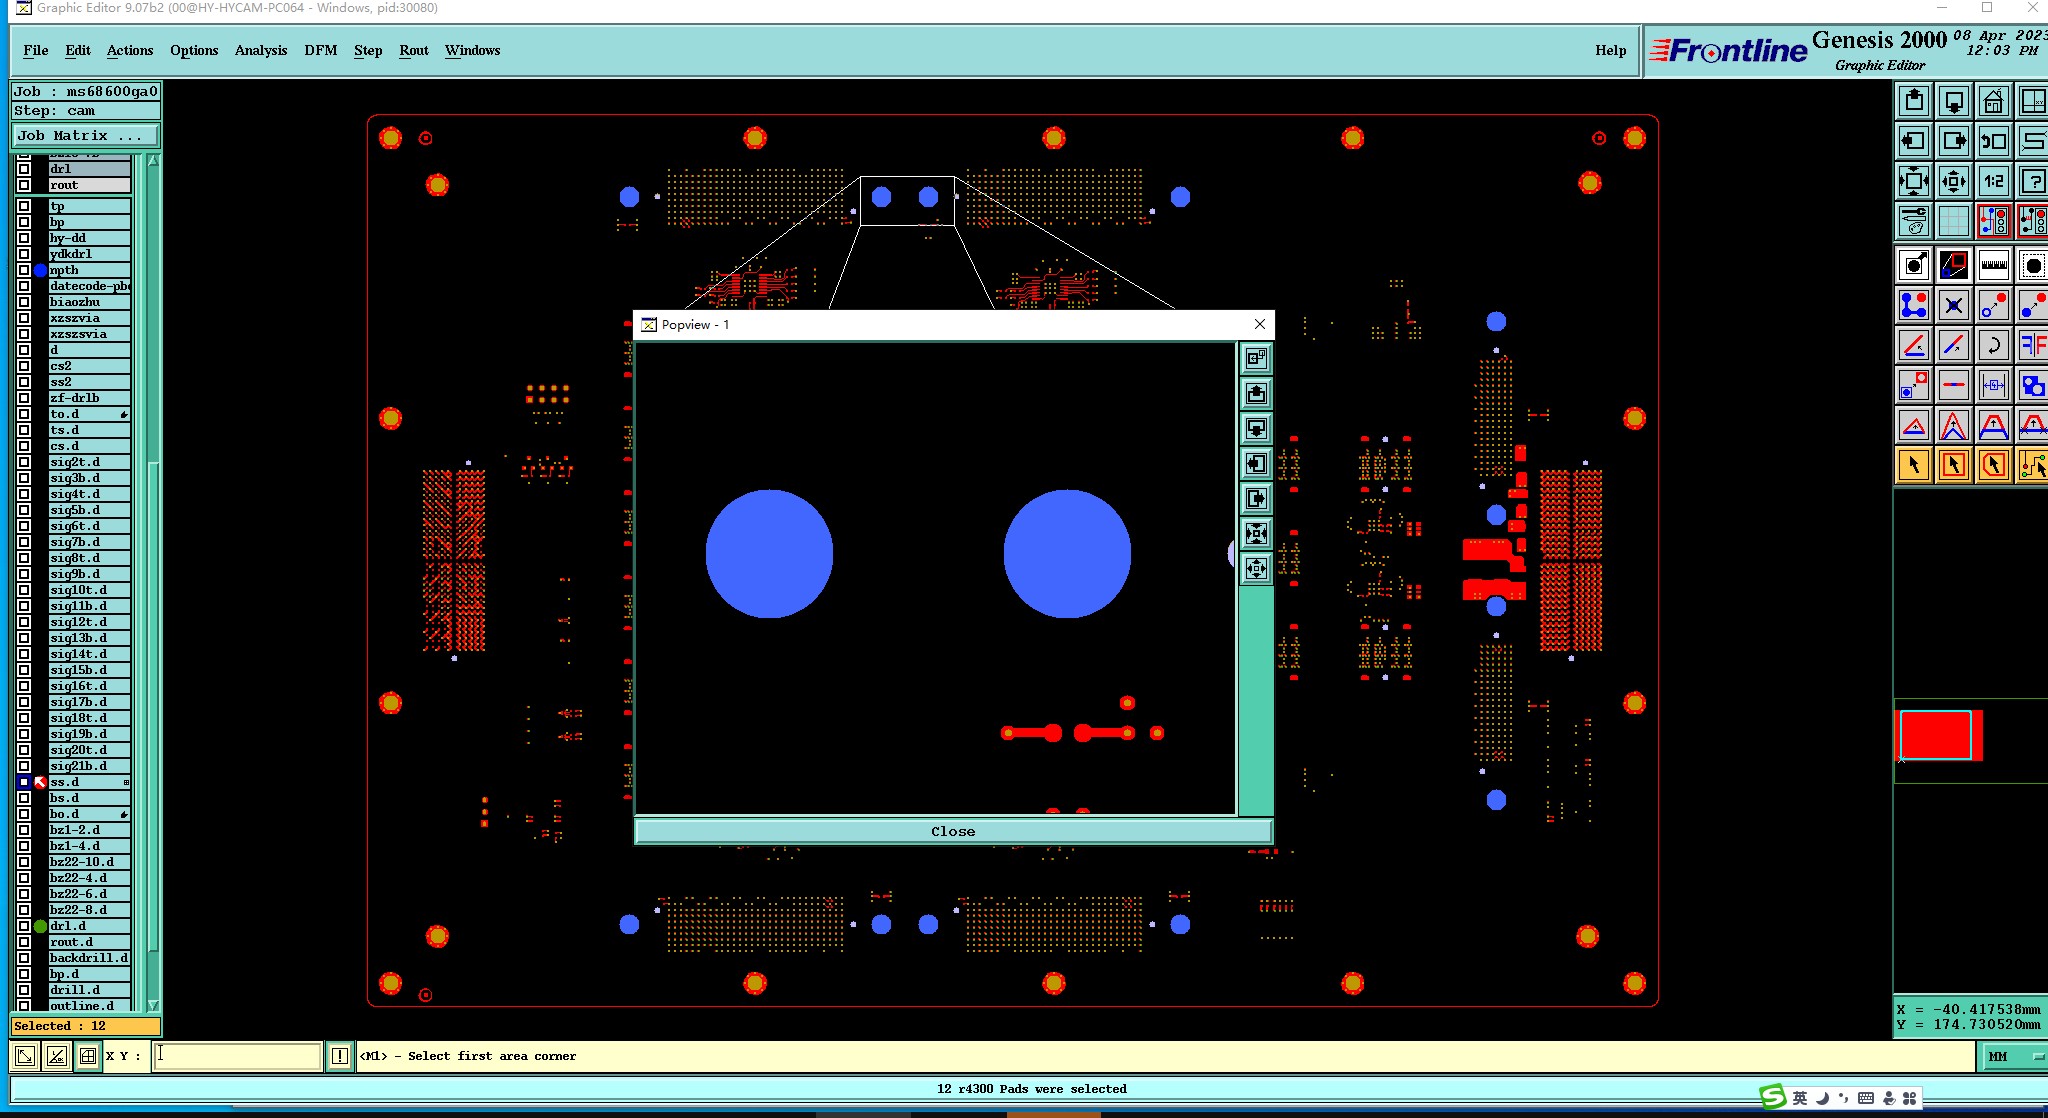Open the DFM menu
This screenshot has width=2048, height=1118.
pyautogui.click(x=320, y=50)
